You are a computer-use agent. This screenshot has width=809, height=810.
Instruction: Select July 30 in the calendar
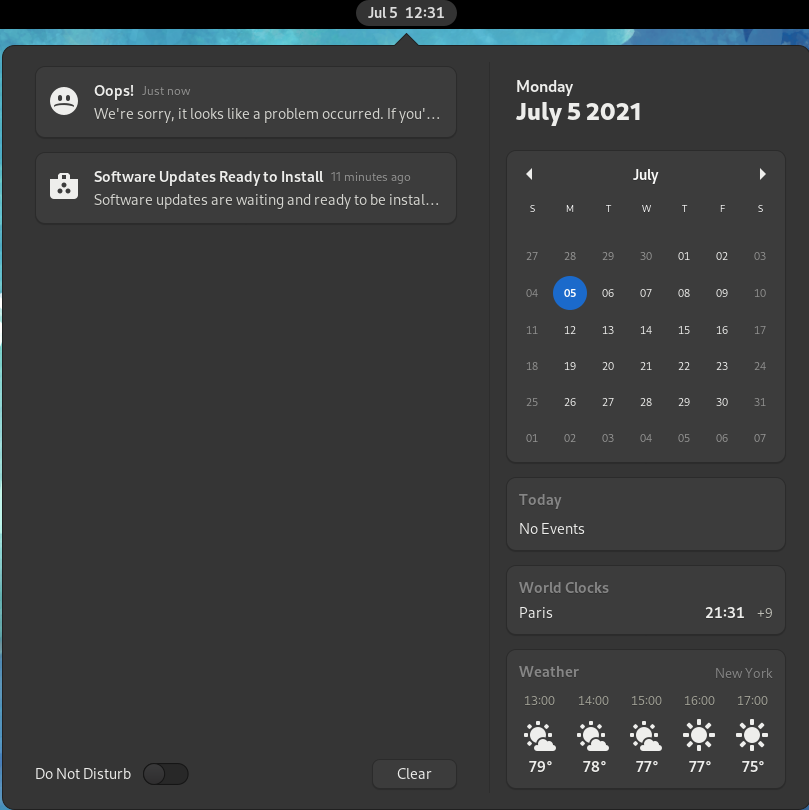(722, 402)
